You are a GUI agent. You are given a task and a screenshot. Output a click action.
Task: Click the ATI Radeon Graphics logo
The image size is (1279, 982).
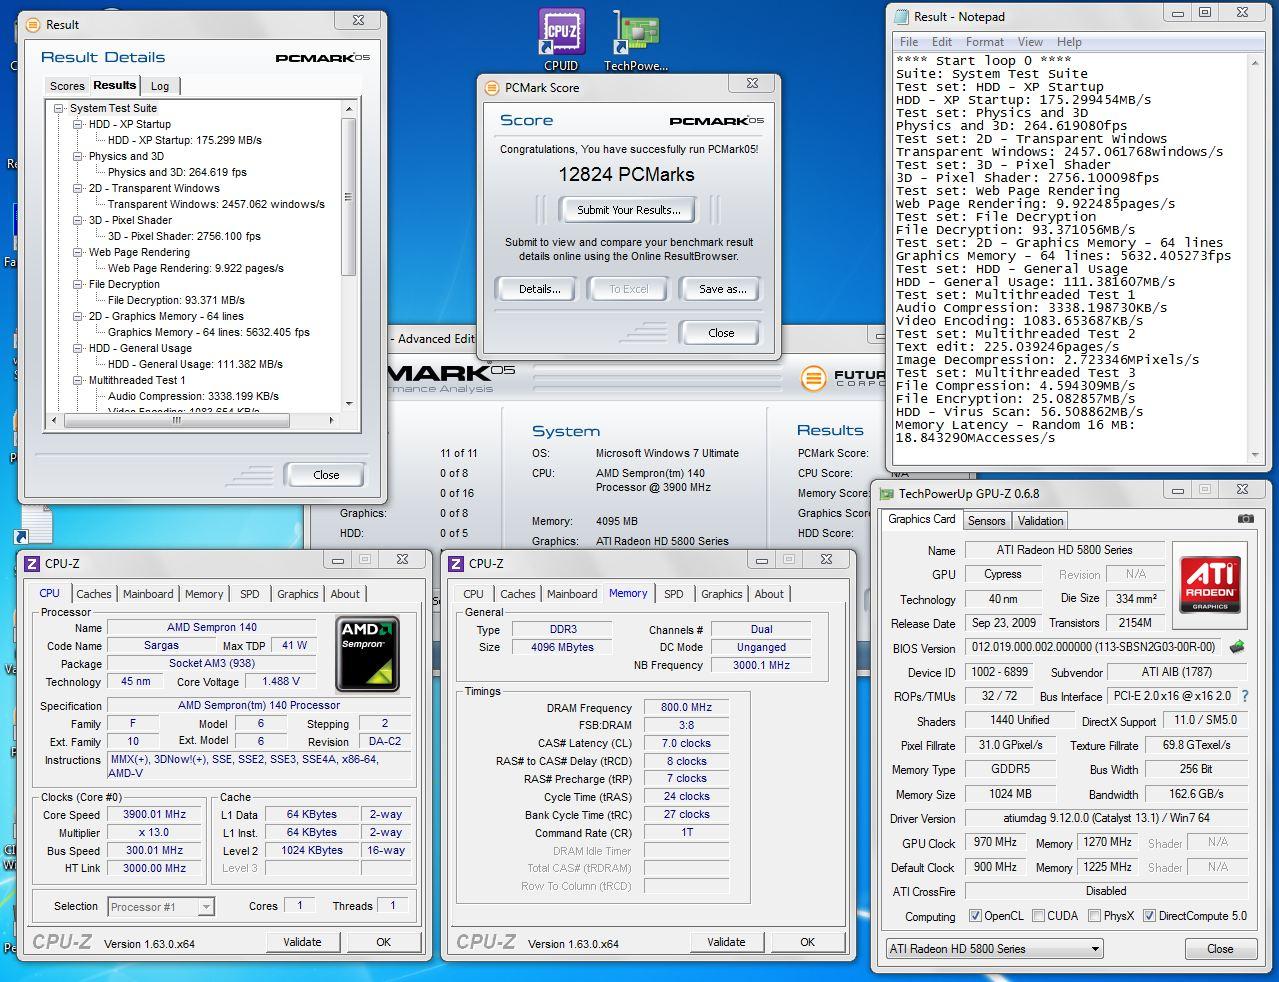(1211, 585)
